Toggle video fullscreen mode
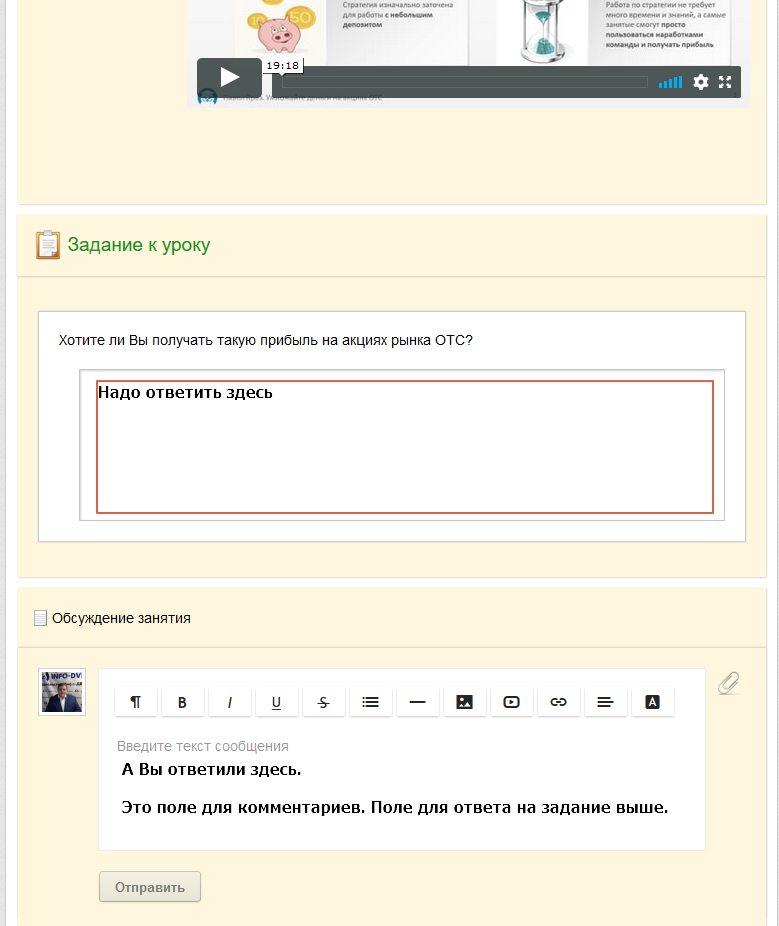This screenshot has width=779, height=926. (725, 82)
